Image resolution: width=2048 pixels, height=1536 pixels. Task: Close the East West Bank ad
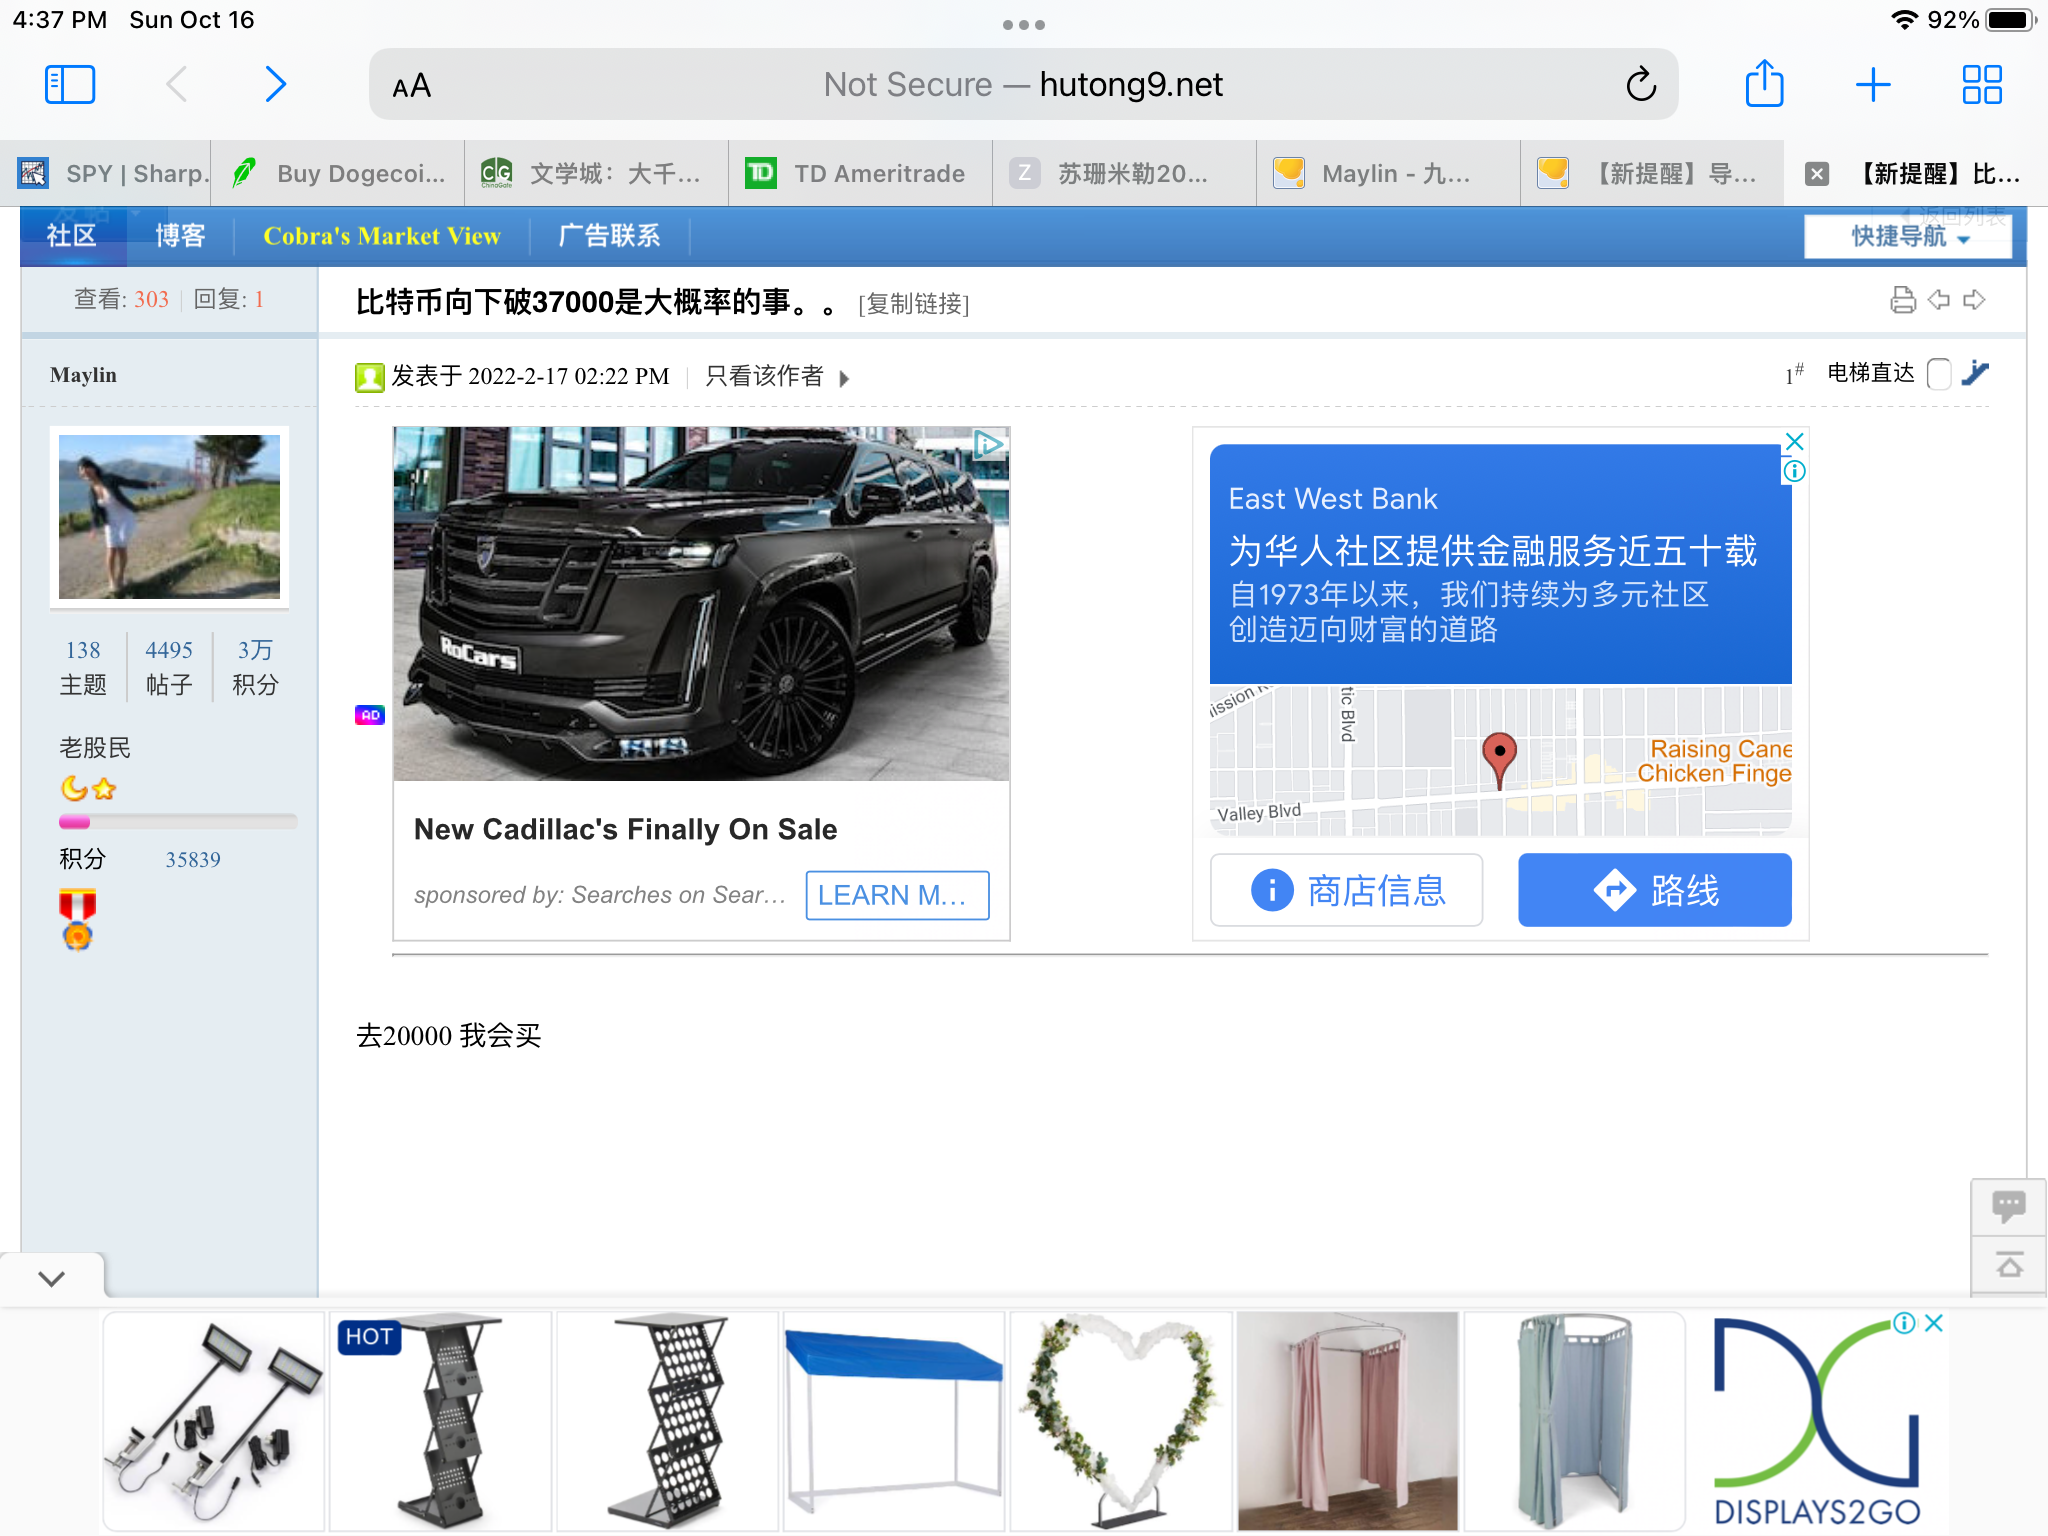(1795, 441)
